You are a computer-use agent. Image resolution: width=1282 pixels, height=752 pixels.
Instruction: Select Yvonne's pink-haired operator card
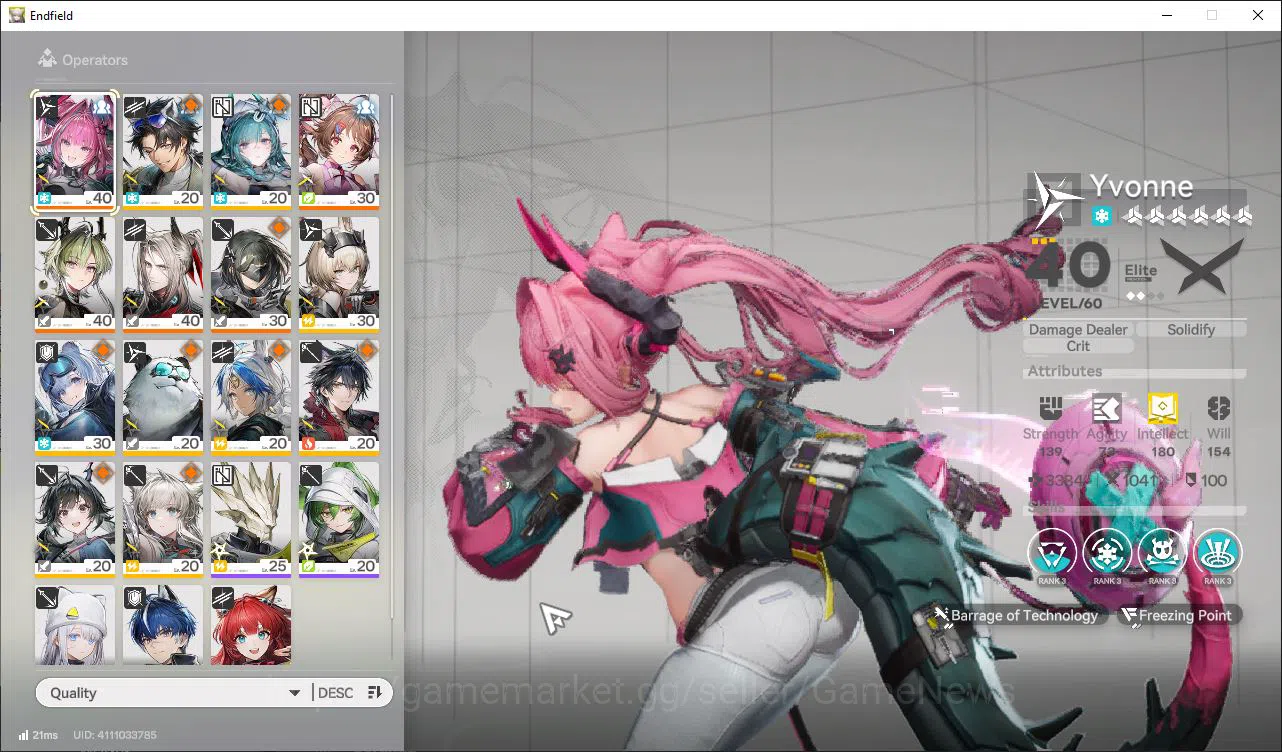click(75, 151)
